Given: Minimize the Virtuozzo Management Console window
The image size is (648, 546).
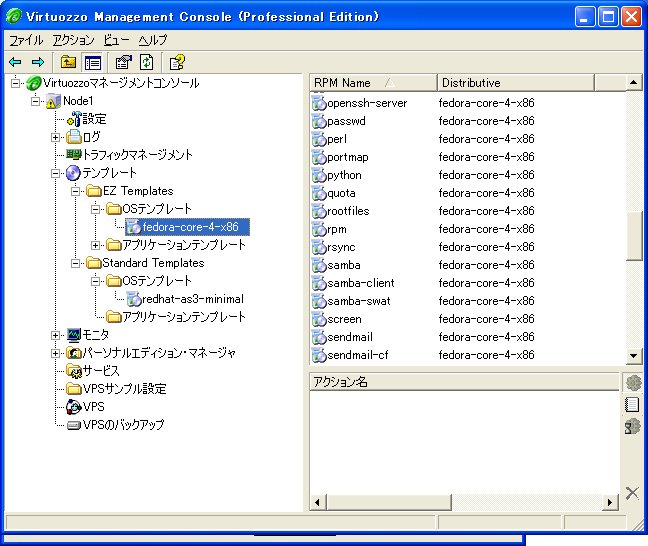Looking at the screenshot, I should click(x=585, y=17).
